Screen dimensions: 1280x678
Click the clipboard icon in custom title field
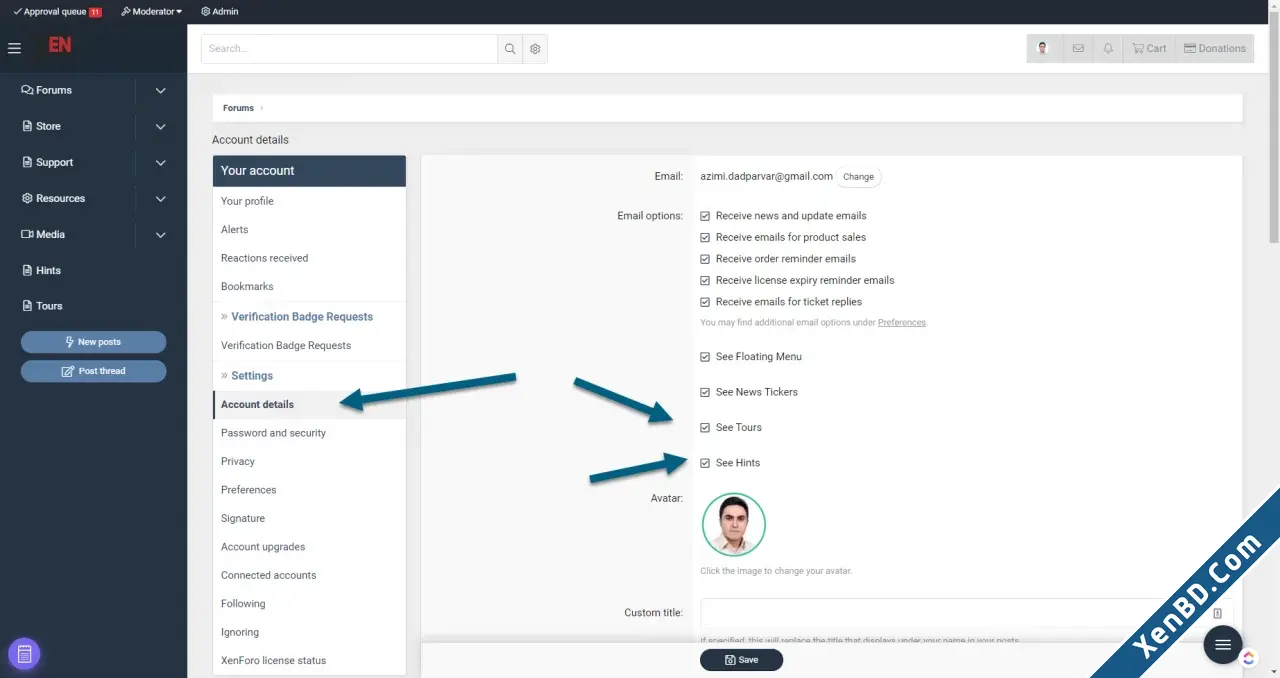(x=1218, y=613)
